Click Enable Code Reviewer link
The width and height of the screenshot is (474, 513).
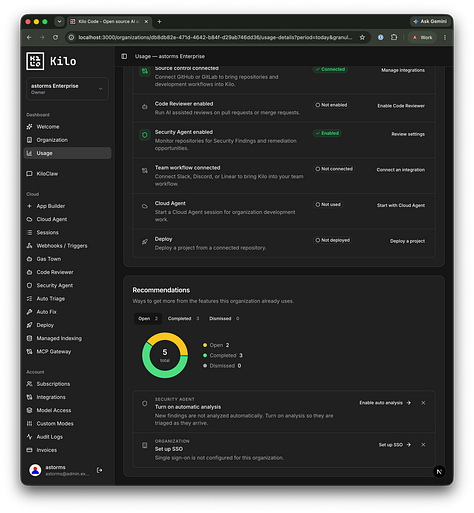(x=401, y=106)
